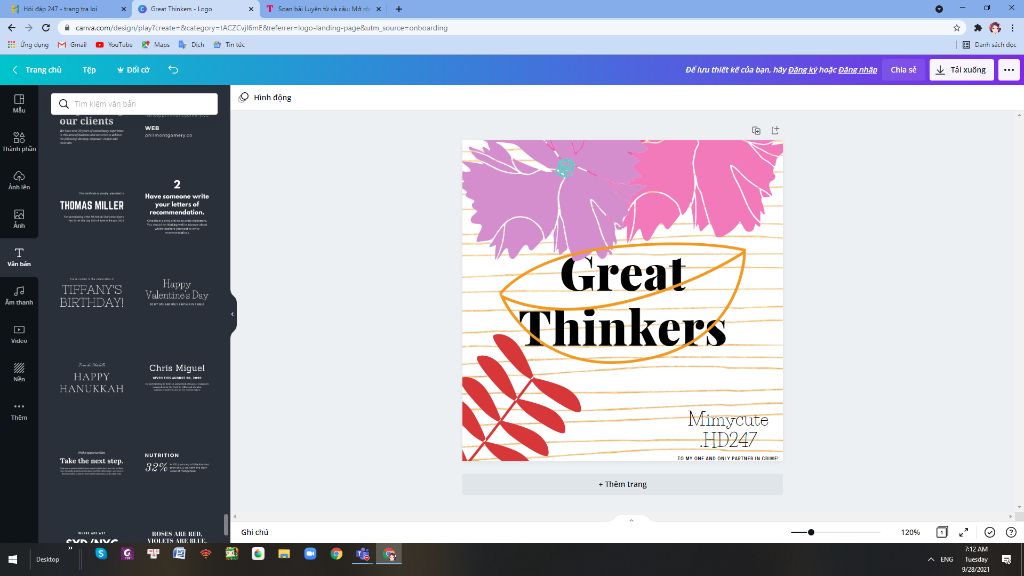Select the THOMAS MILLER text template
This screenshot has height=576, width=1024.
(91, 206)
